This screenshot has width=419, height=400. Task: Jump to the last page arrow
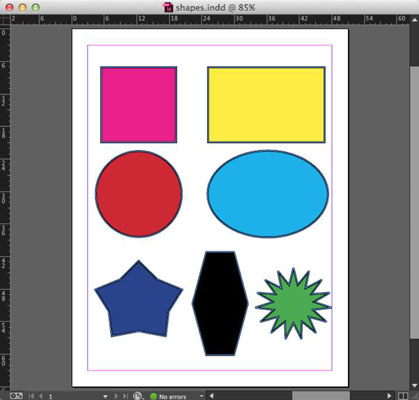point(125,396)
